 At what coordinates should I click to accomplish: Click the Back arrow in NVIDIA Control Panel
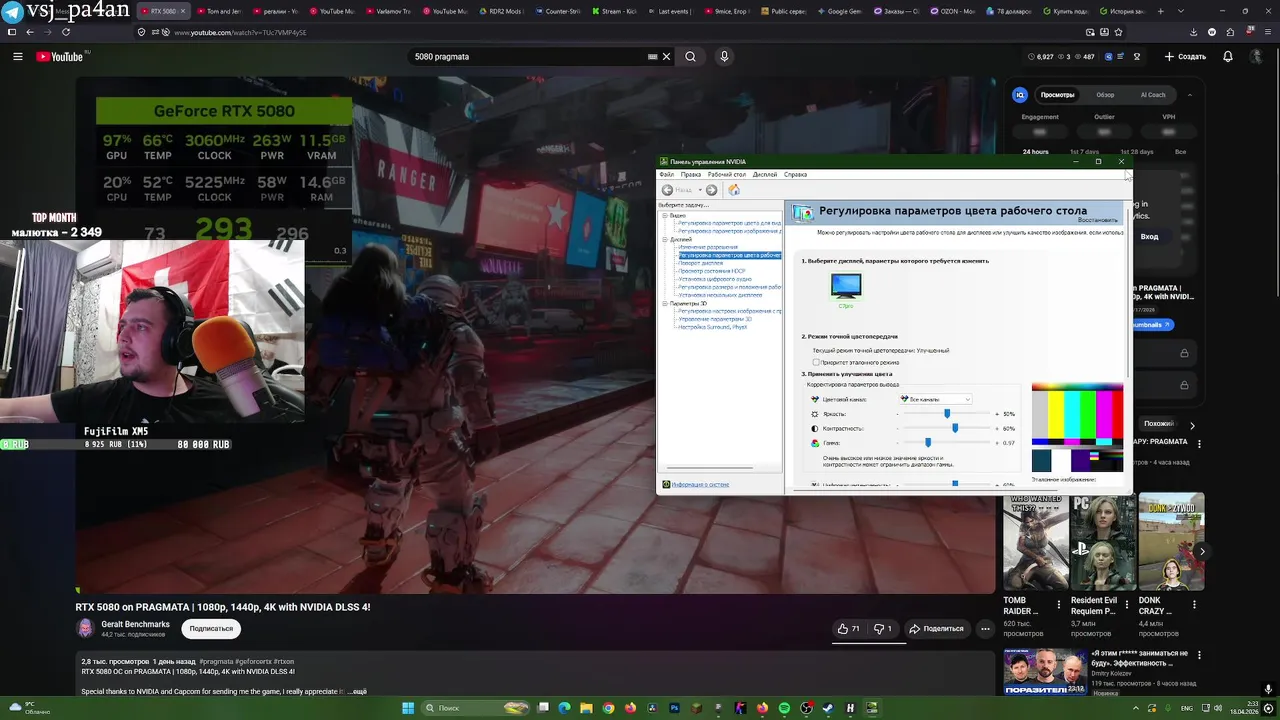667,190
